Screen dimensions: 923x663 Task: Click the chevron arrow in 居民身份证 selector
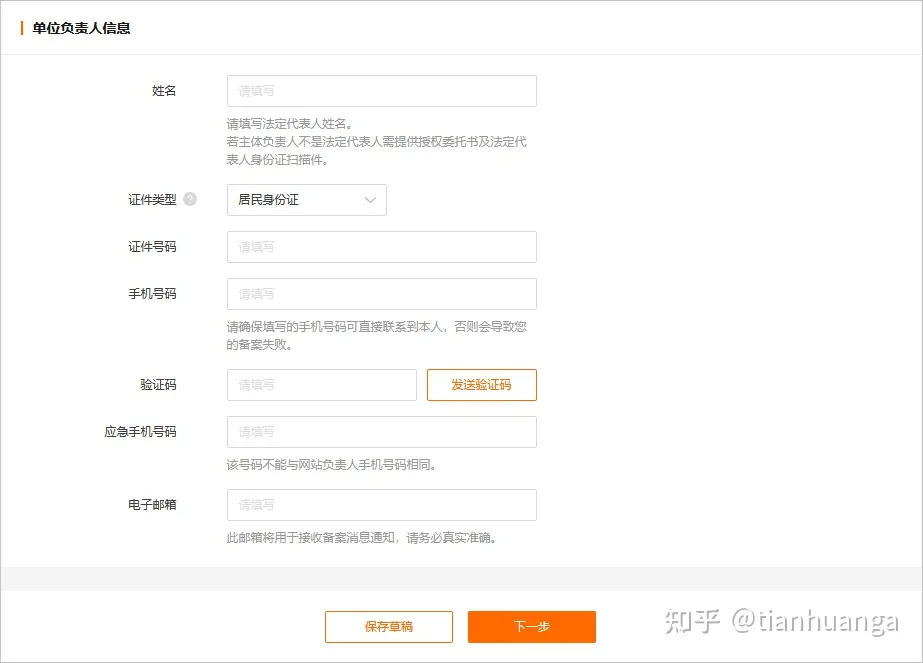pos(370,200)
